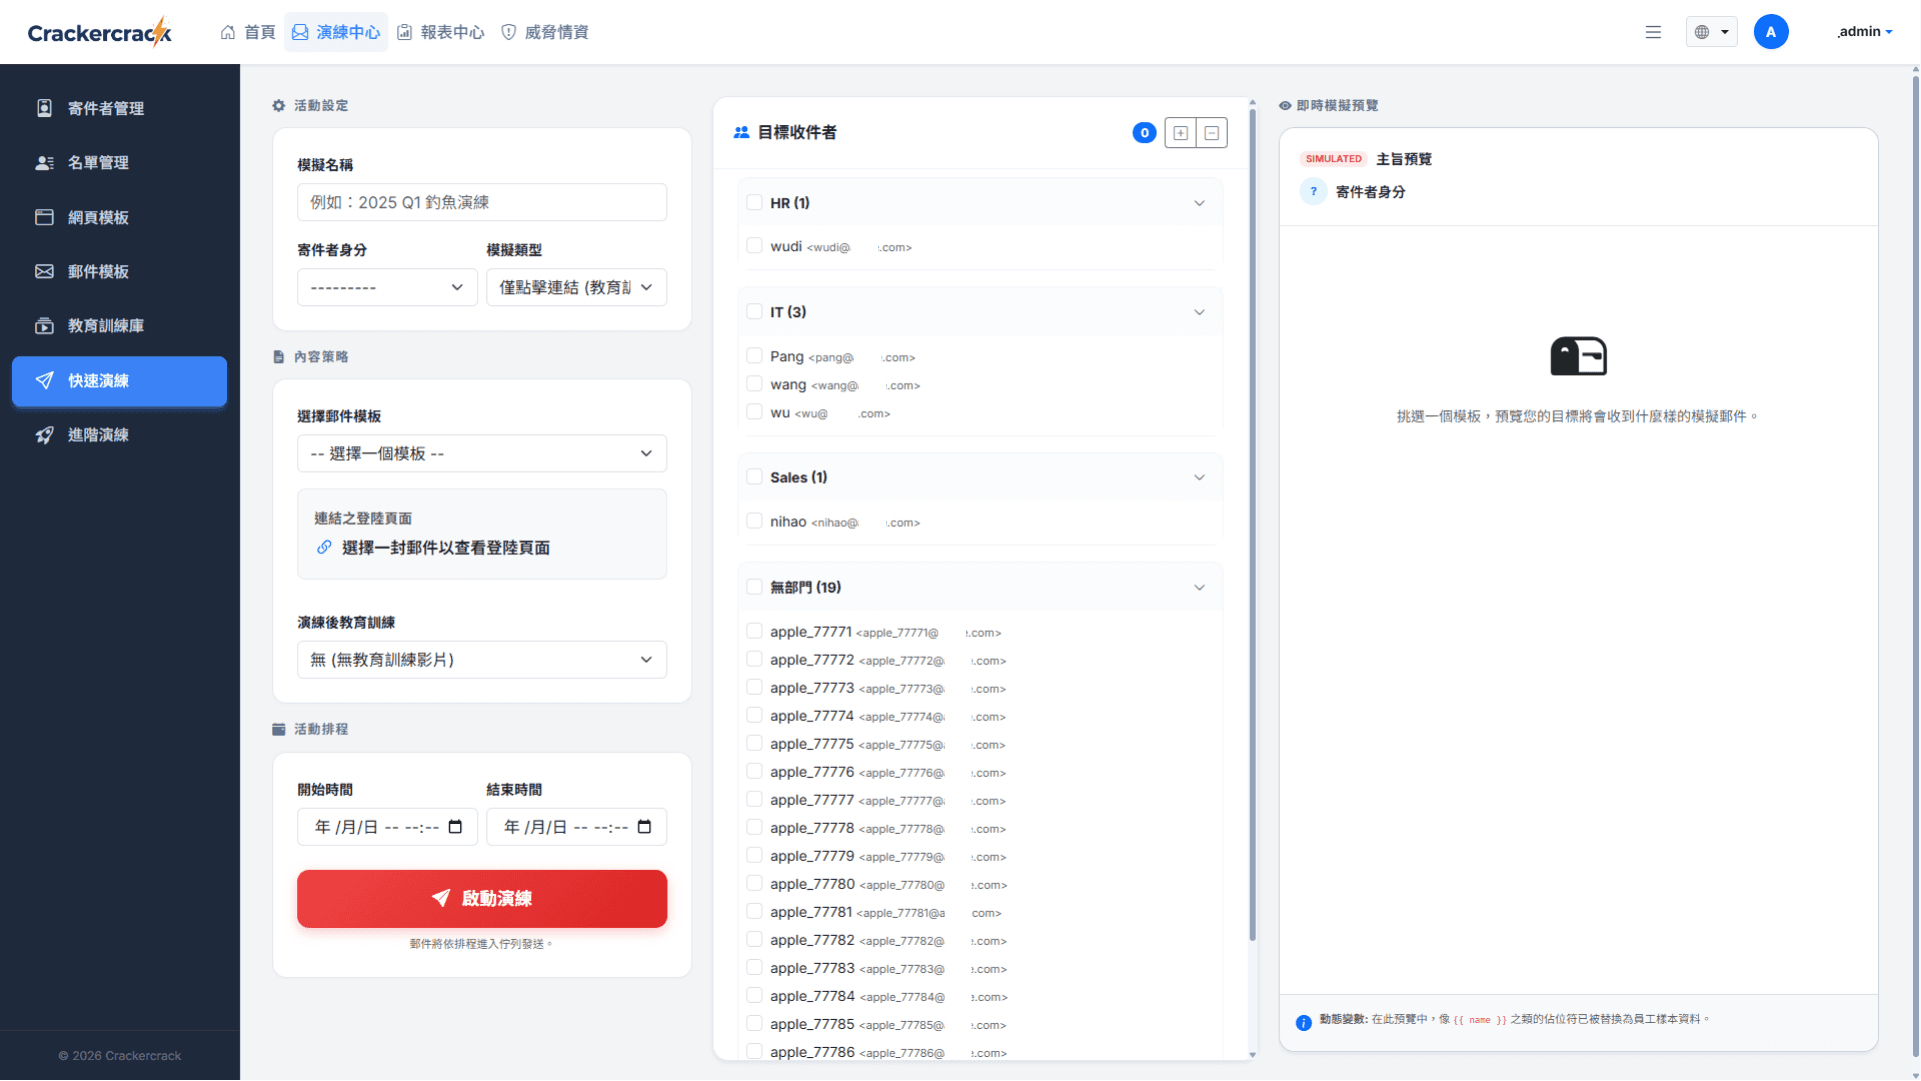
Task: Select 快速演練 in sidebar
Action: pos(119,380)
